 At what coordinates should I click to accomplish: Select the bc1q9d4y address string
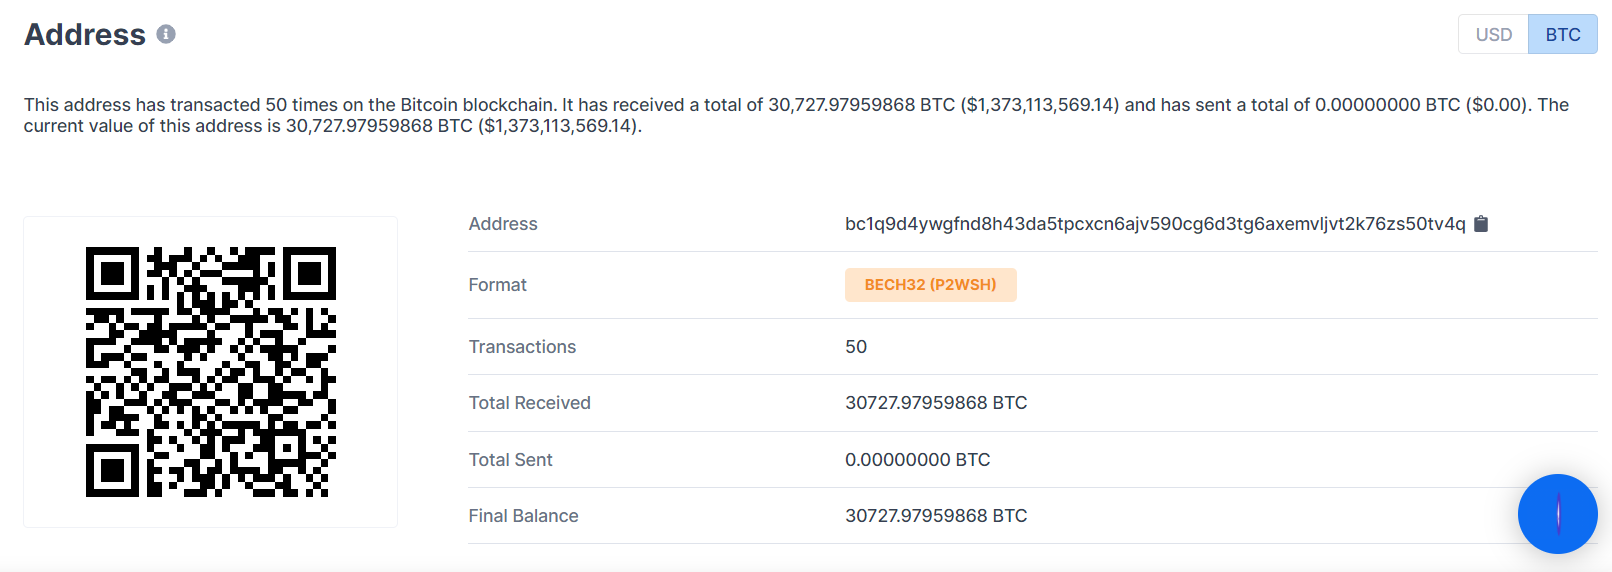pos(1154,224)
